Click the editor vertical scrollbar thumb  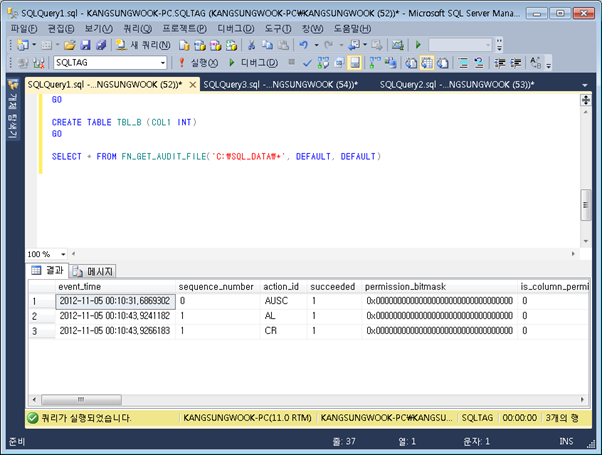click(585, 205)
